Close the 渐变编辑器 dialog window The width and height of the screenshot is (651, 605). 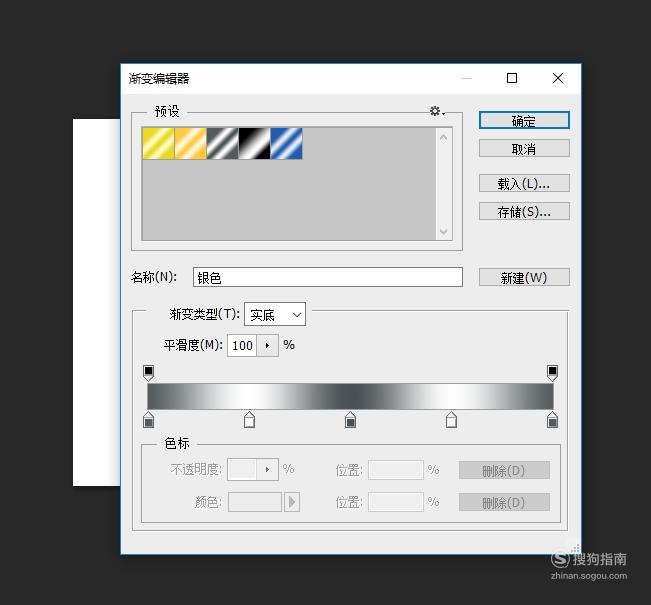click(558, 78)
